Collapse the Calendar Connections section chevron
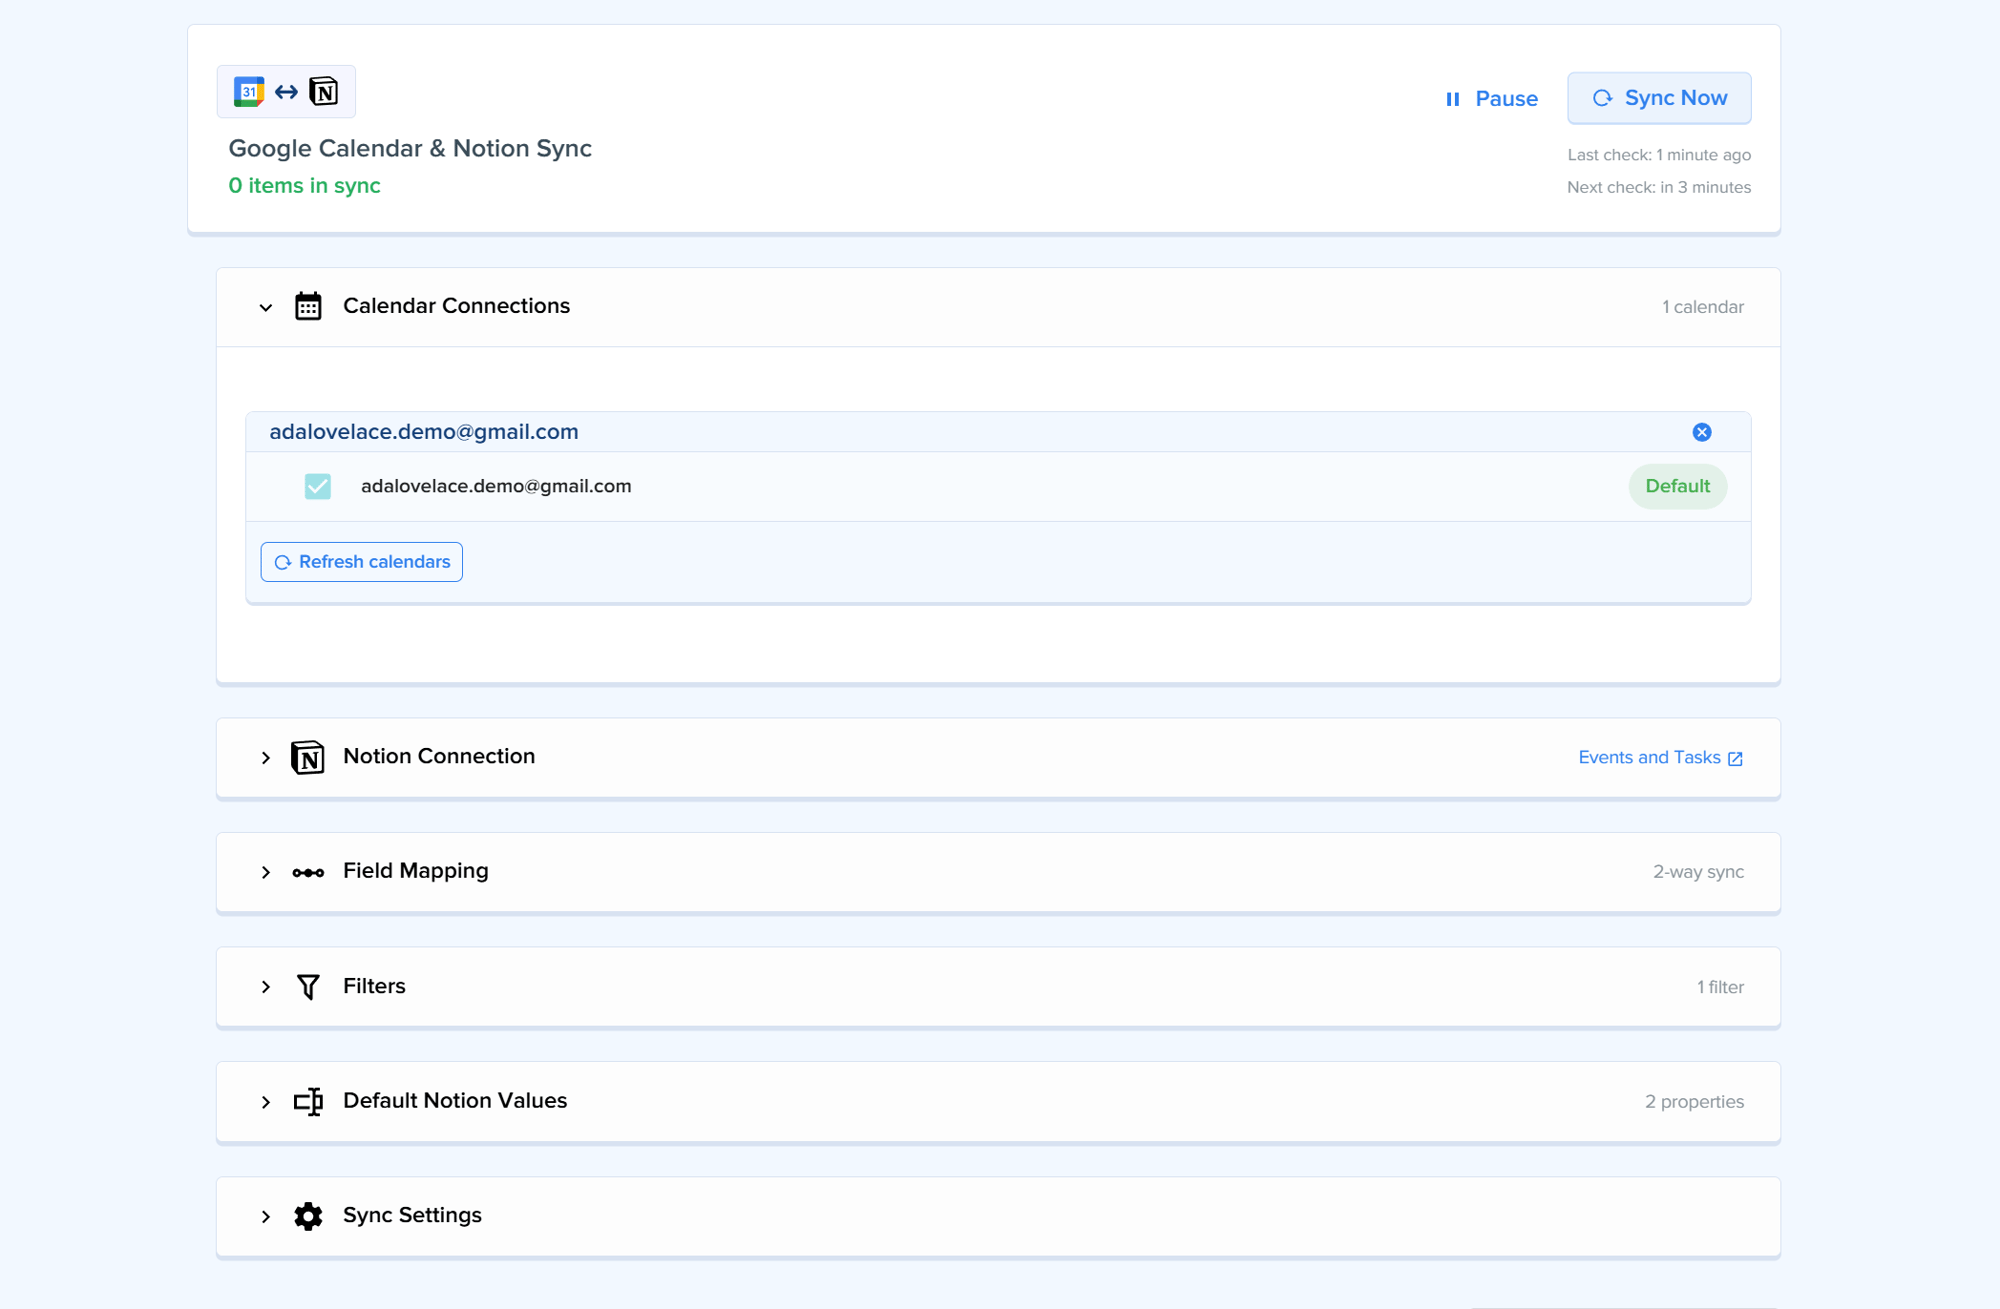 pyautogui.click(x=265, y=307)
